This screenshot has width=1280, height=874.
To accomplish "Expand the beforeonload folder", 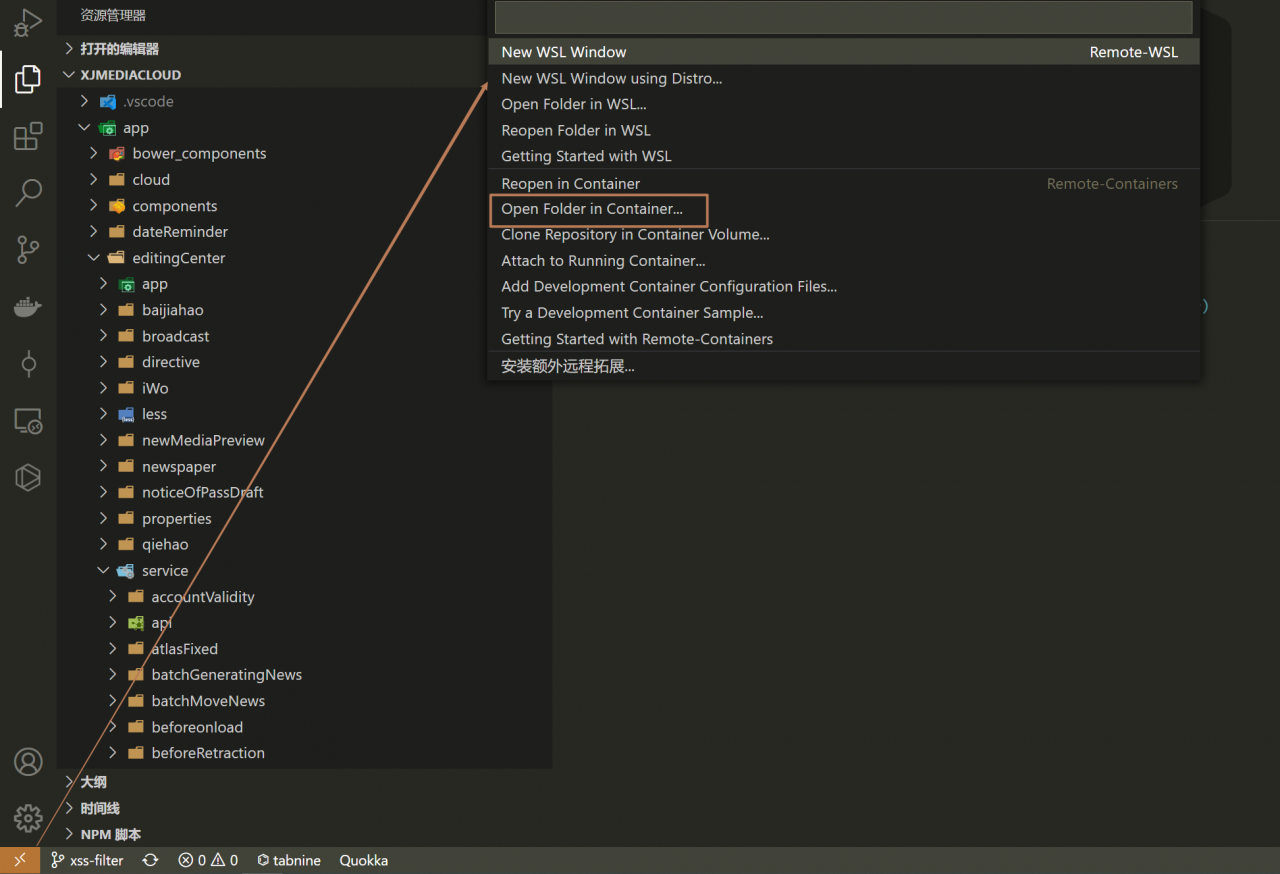I will (304, 727).
